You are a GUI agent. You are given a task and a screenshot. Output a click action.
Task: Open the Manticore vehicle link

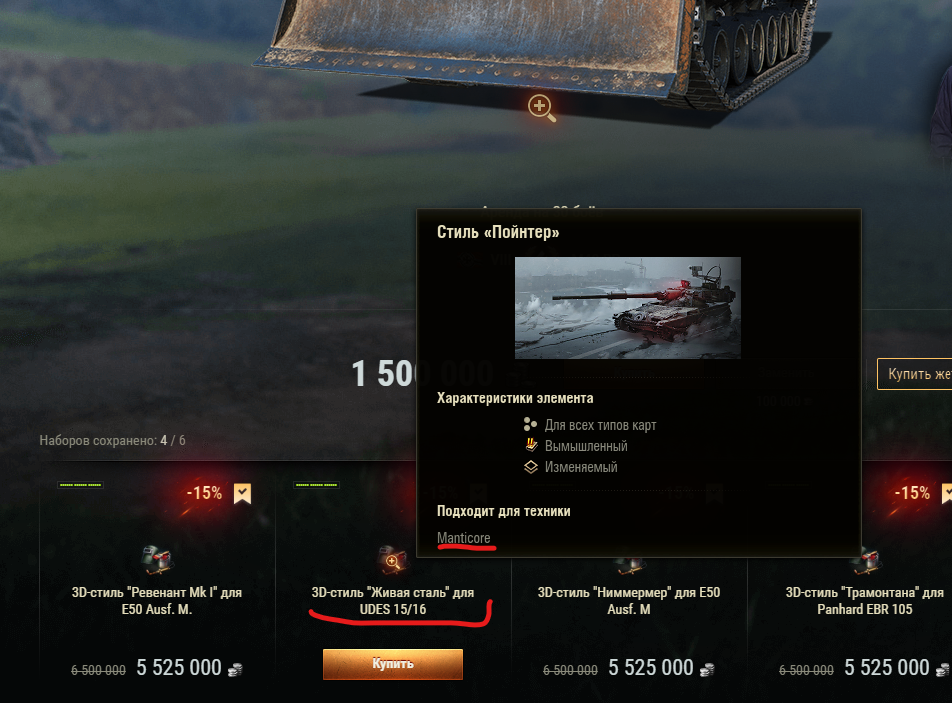click(x=464, y=538)
